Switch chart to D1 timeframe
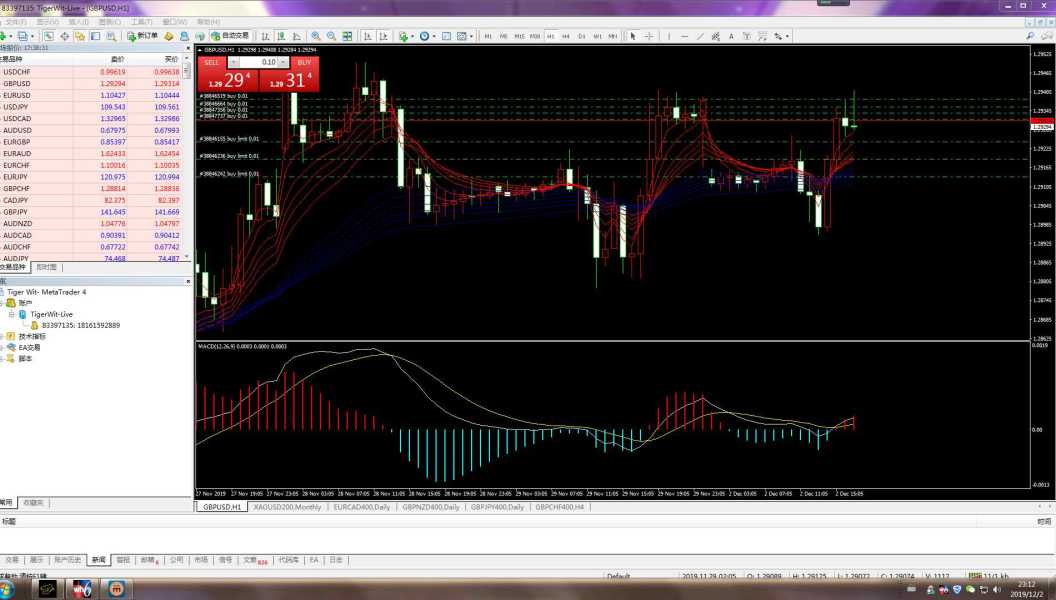The width and height of the screenshot is (1056, 600). [x=582, y=36]
